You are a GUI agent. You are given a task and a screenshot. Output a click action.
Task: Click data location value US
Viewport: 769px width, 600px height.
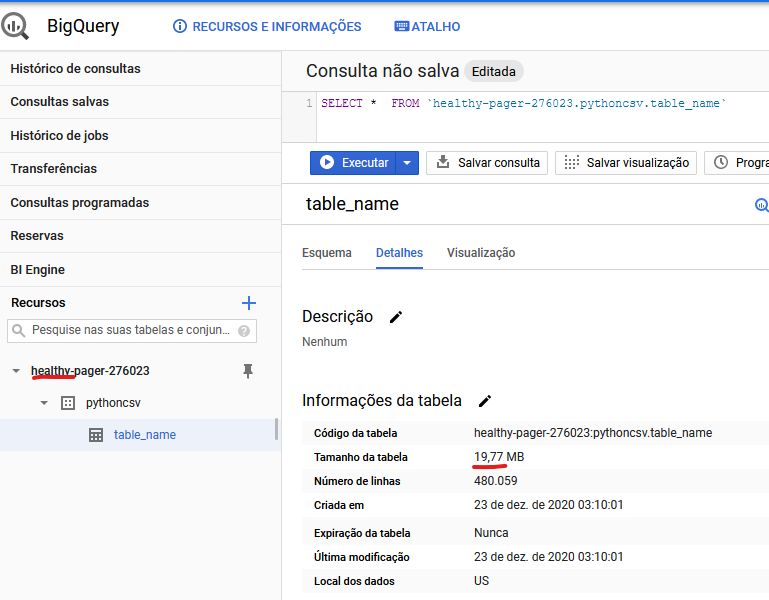click(x=481, y=581)
